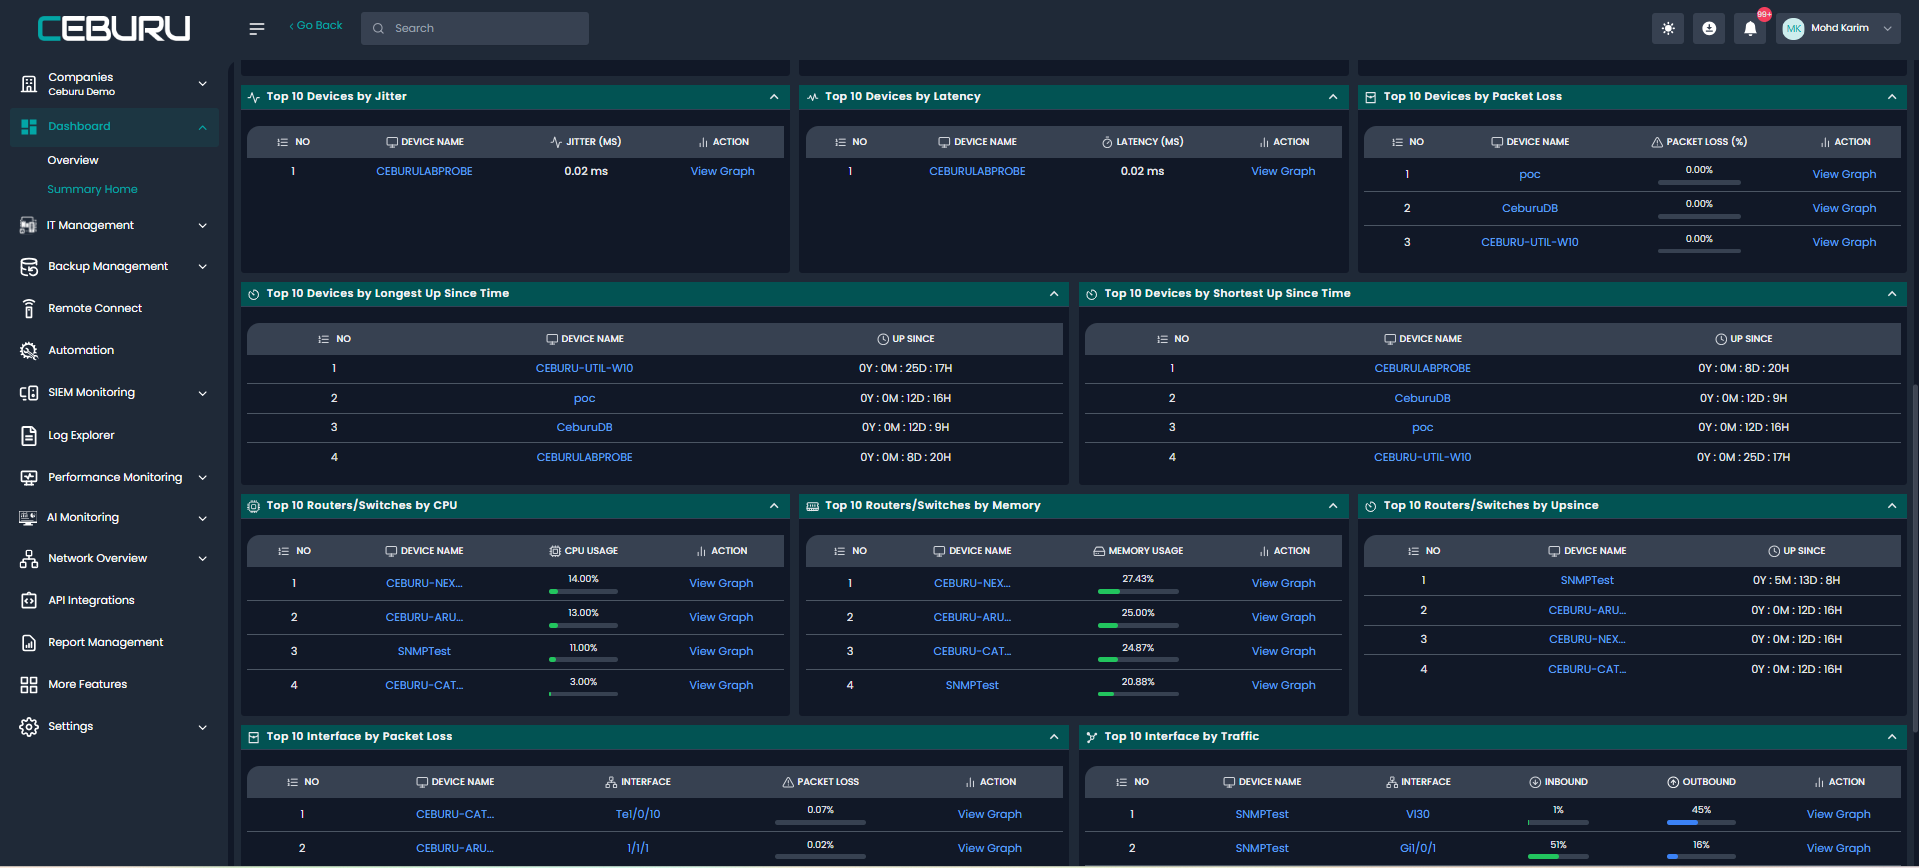The height and width of the screenshot is (868, 1919).
Task: Click the Report Management icon
Action: pyautogui.click(x=29, y=643)
